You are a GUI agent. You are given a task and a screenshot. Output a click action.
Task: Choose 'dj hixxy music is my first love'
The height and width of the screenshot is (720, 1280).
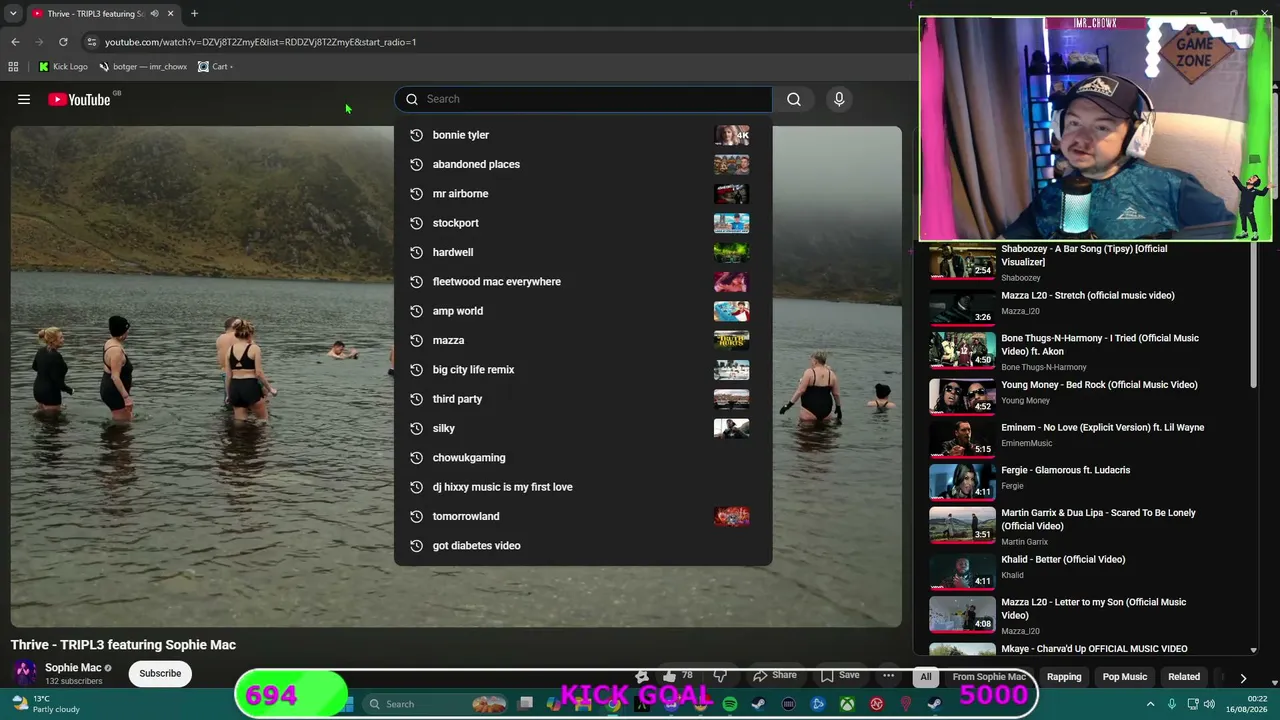(x=583, y=487)
